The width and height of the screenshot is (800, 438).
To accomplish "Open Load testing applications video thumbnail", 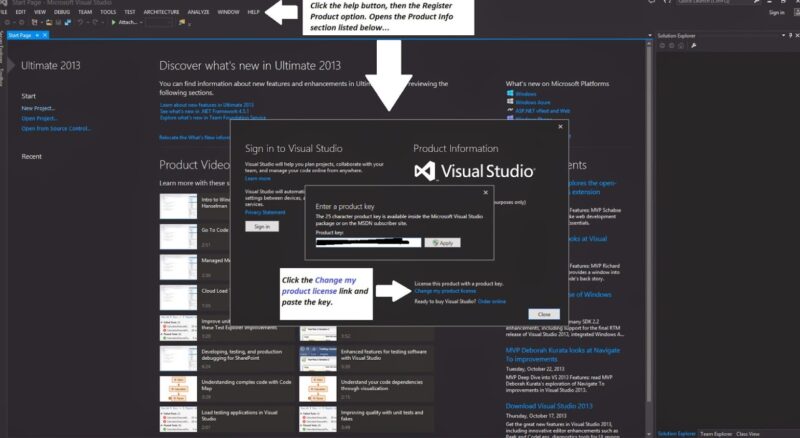I will pos(178,419).
